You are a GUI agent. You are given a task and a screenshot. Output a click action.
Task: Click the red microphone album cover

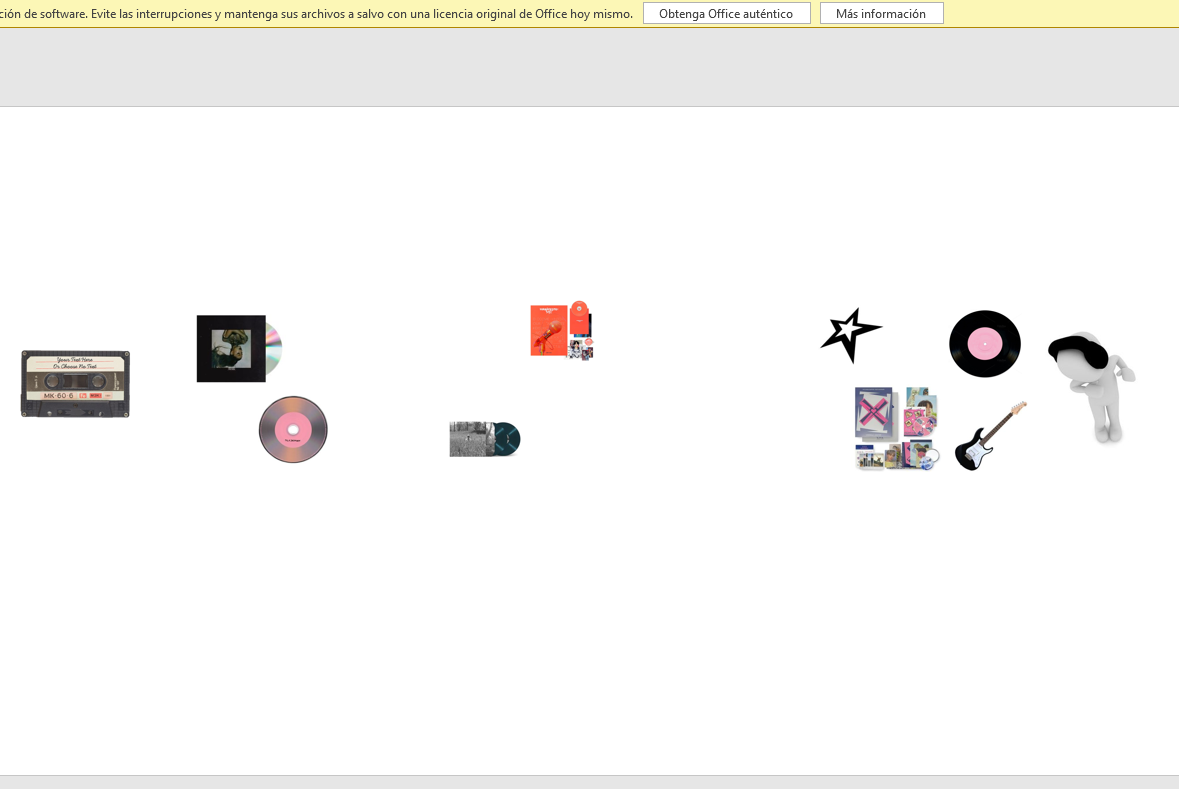pyautogui.click(x=548, y=331)
